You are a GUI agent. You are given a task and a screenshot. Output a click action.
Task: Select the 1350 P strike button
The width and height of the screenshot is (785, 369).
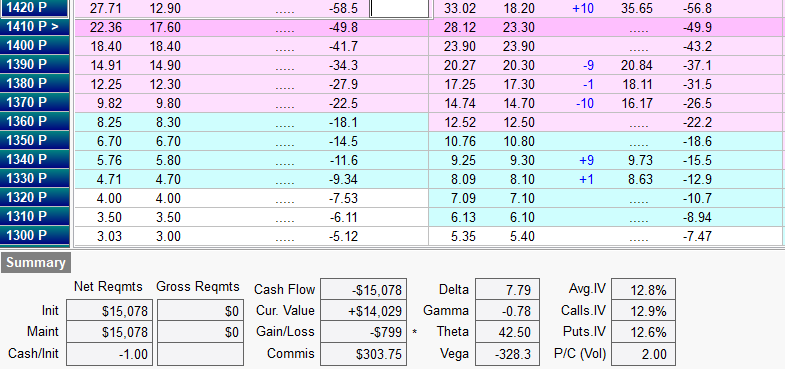click(35, 141)
